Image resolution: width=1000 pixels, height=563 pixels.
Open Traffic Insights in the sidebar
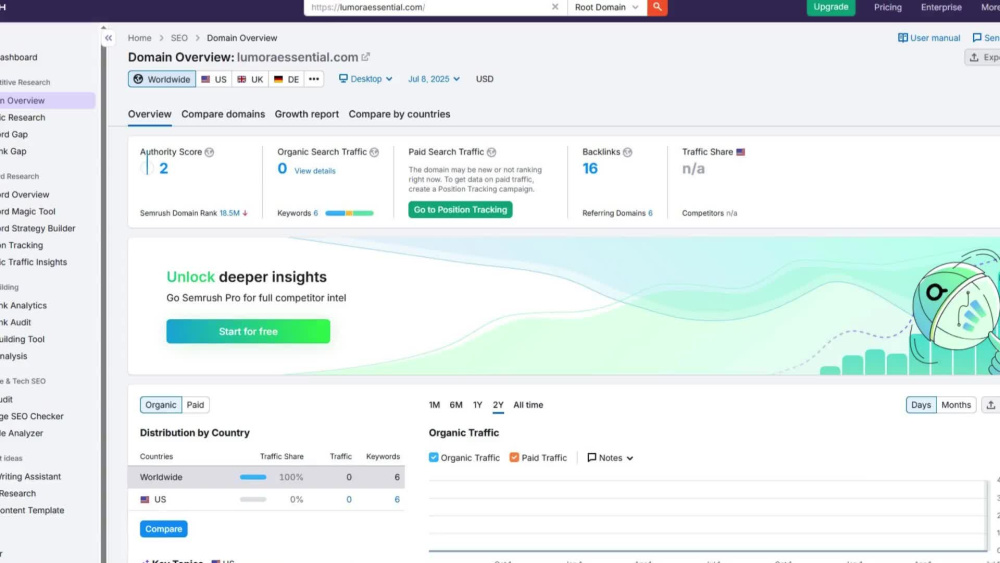(x=33, y=262)
